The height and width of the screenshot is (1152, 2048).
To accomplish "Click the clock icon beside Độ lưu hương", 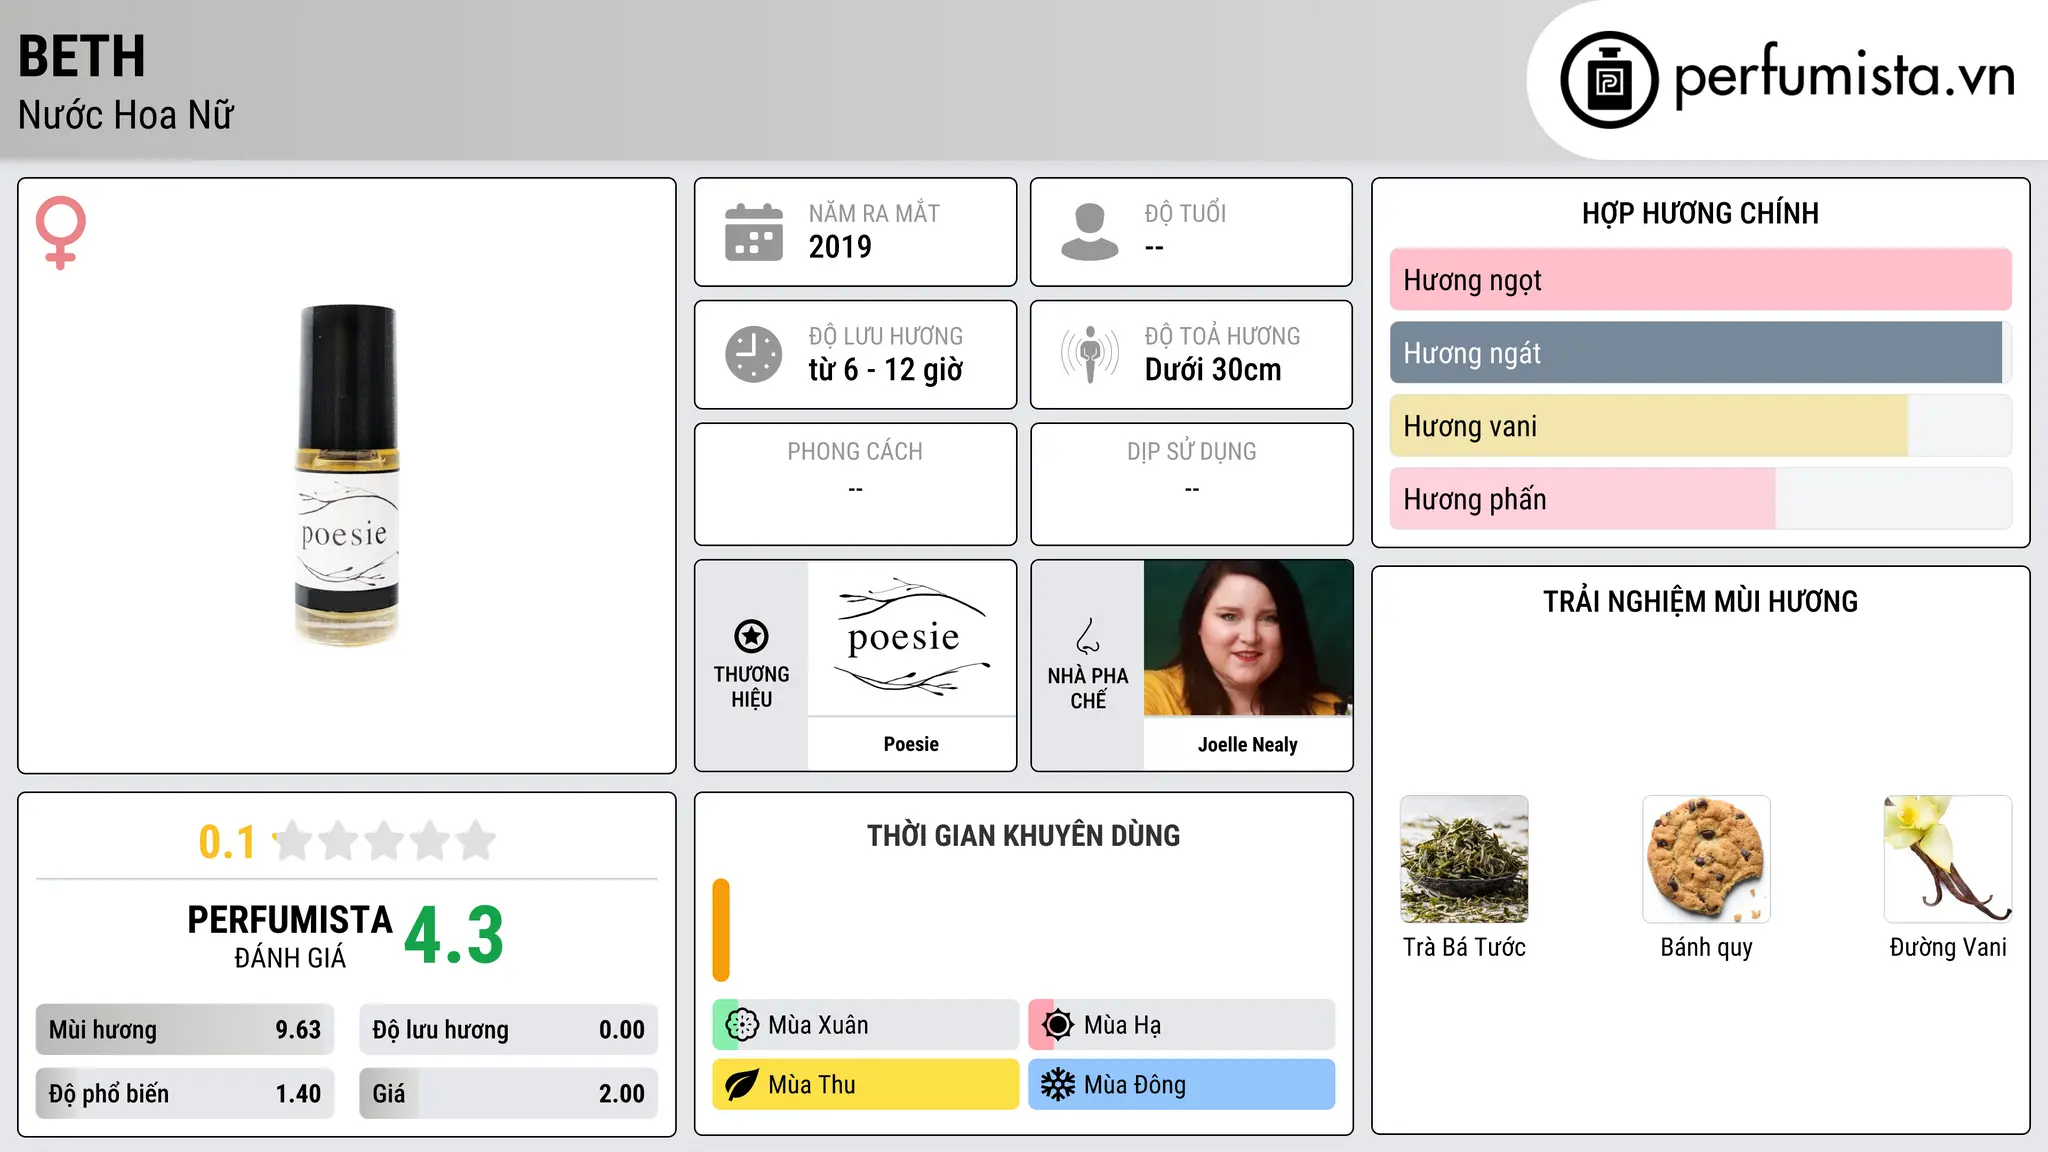I will [754, 354].
